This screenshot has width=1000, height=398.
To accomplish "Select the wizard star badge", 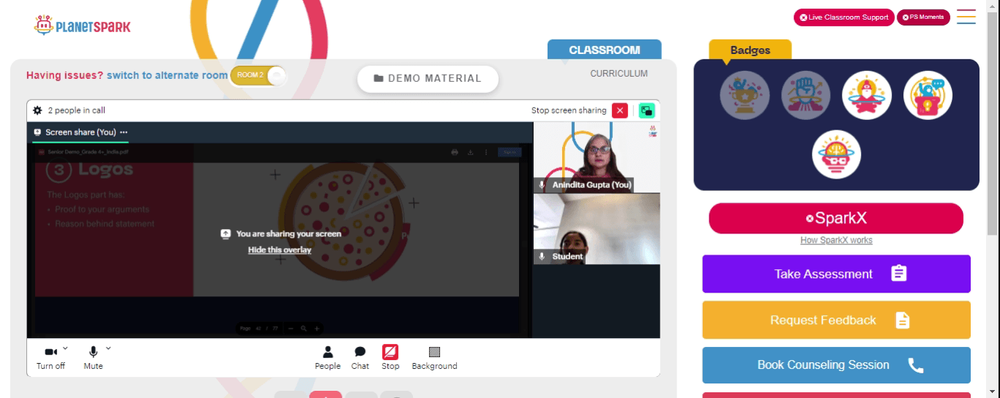I will [x=867, y=96].
